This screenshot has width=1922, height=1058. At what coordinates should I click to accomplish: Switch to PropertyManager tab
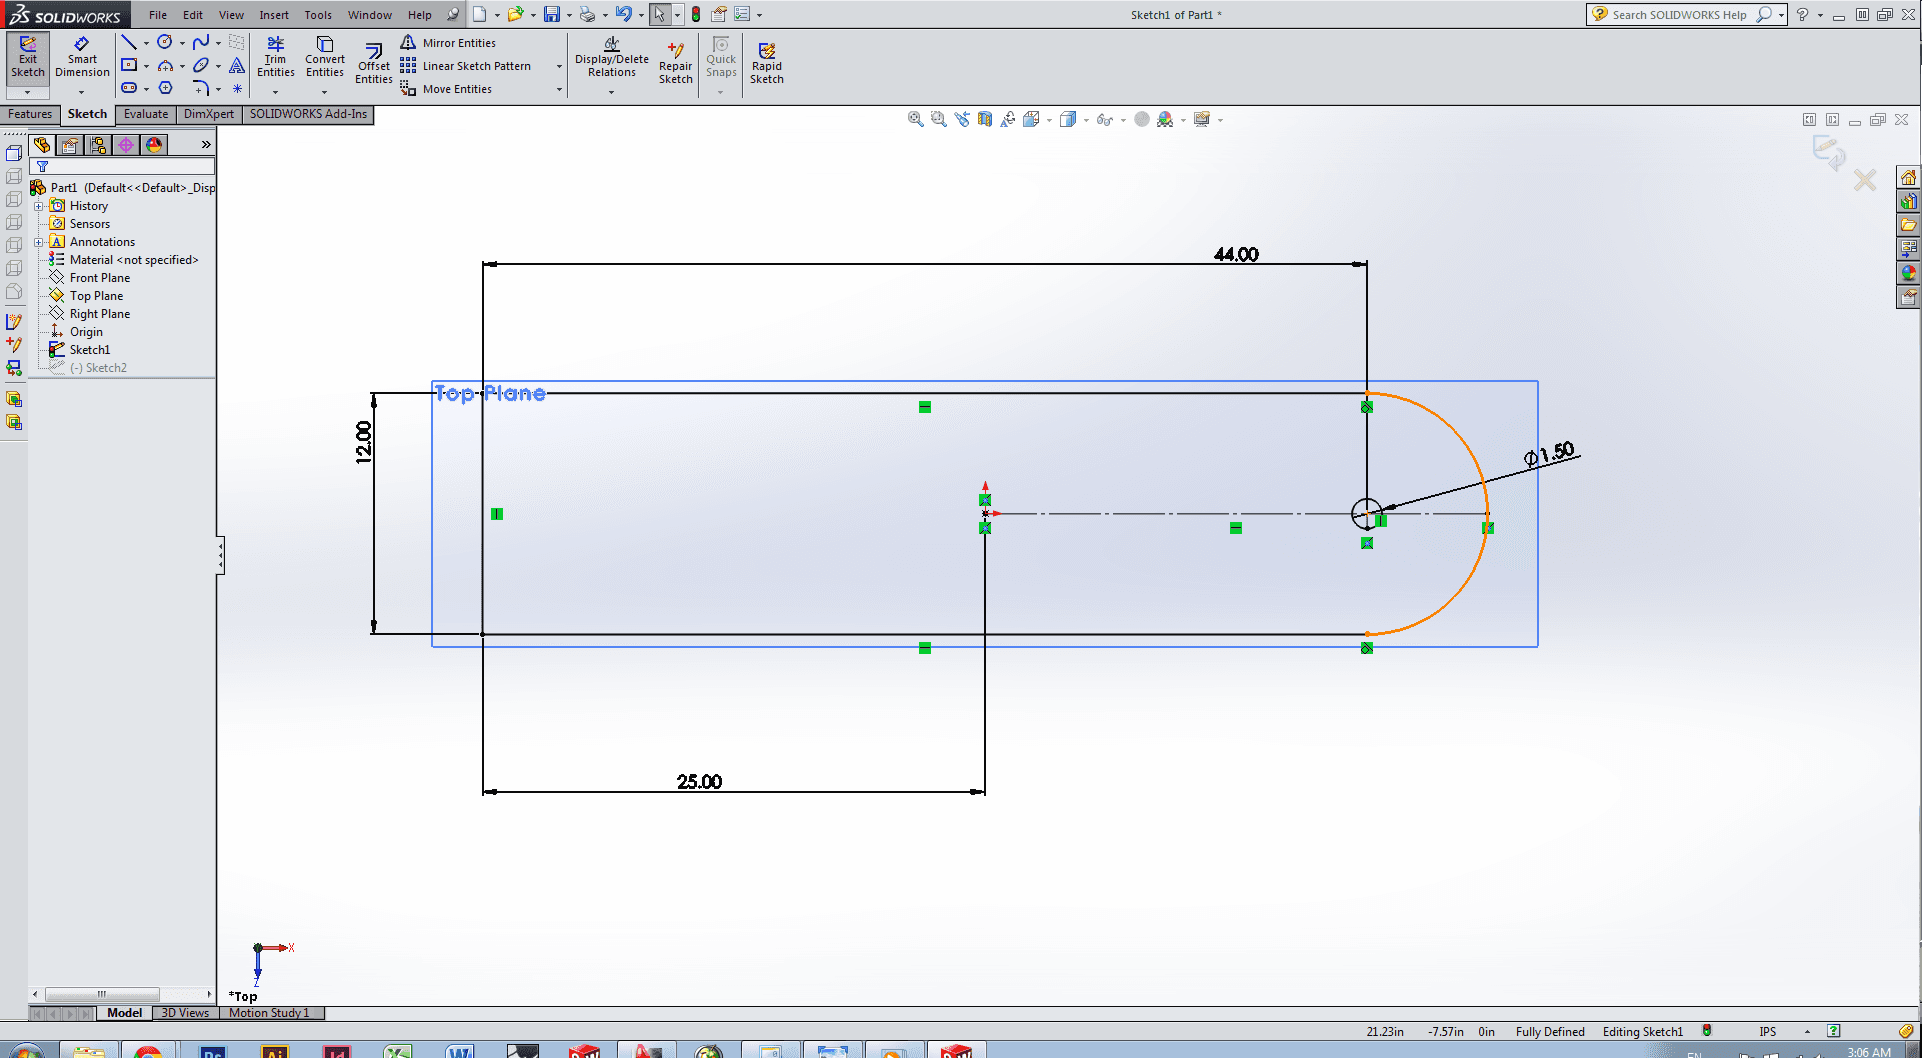[70, 145]
